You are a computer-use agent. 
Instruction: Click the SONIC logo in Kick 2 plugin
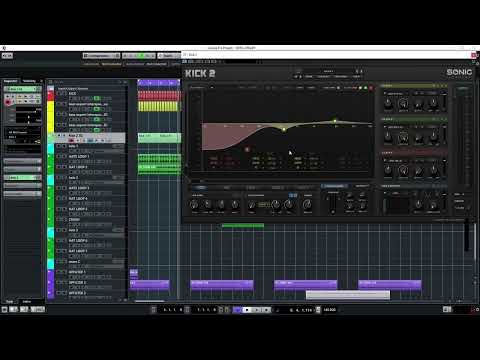[x=459, y=72]
